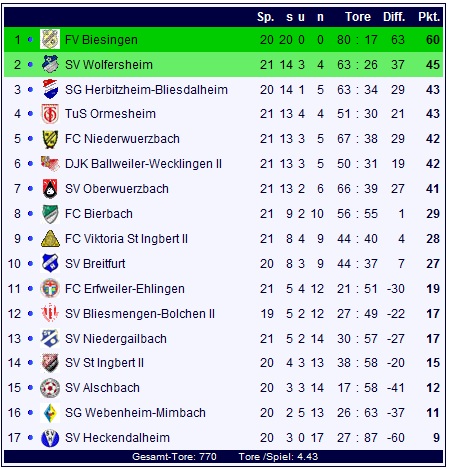Image resolution: width=453 pixels, height=469 pixels.
Task: Select FC Bierbach team name
Action: tap(99, 214)
